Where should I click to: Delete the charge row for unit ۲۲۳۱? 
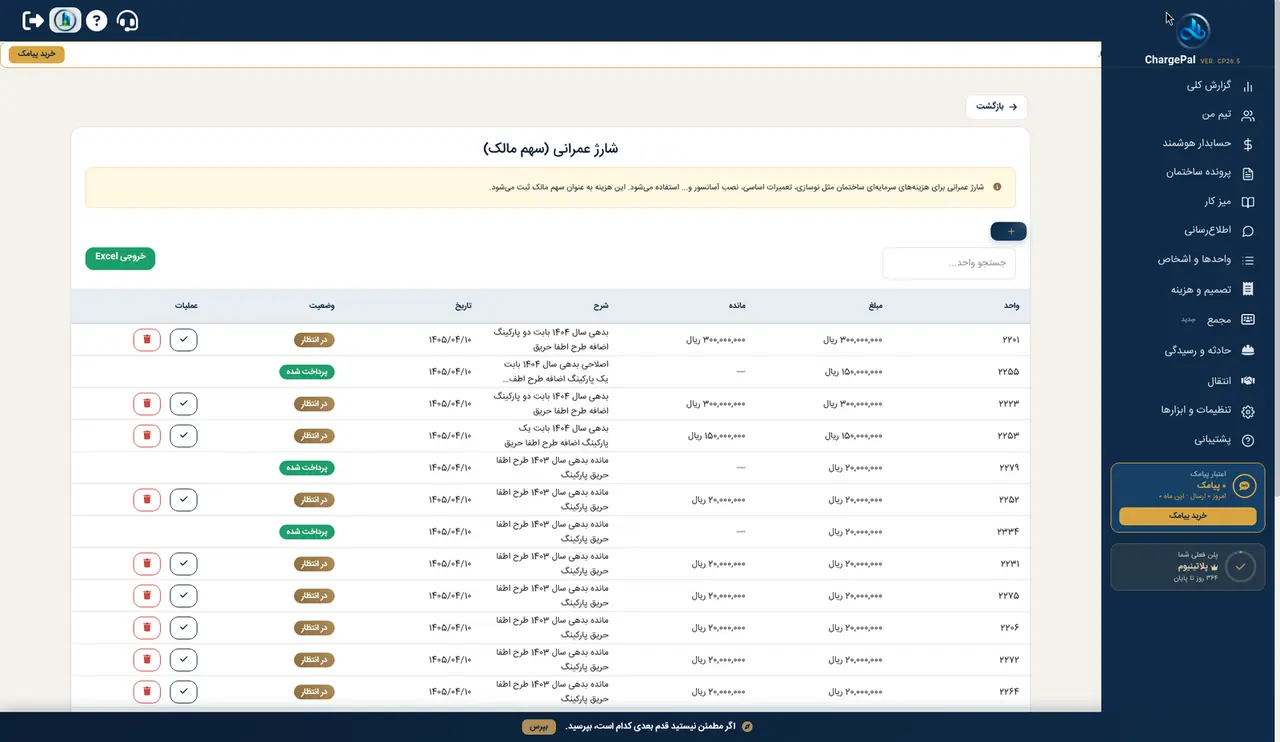pos(147,563)
